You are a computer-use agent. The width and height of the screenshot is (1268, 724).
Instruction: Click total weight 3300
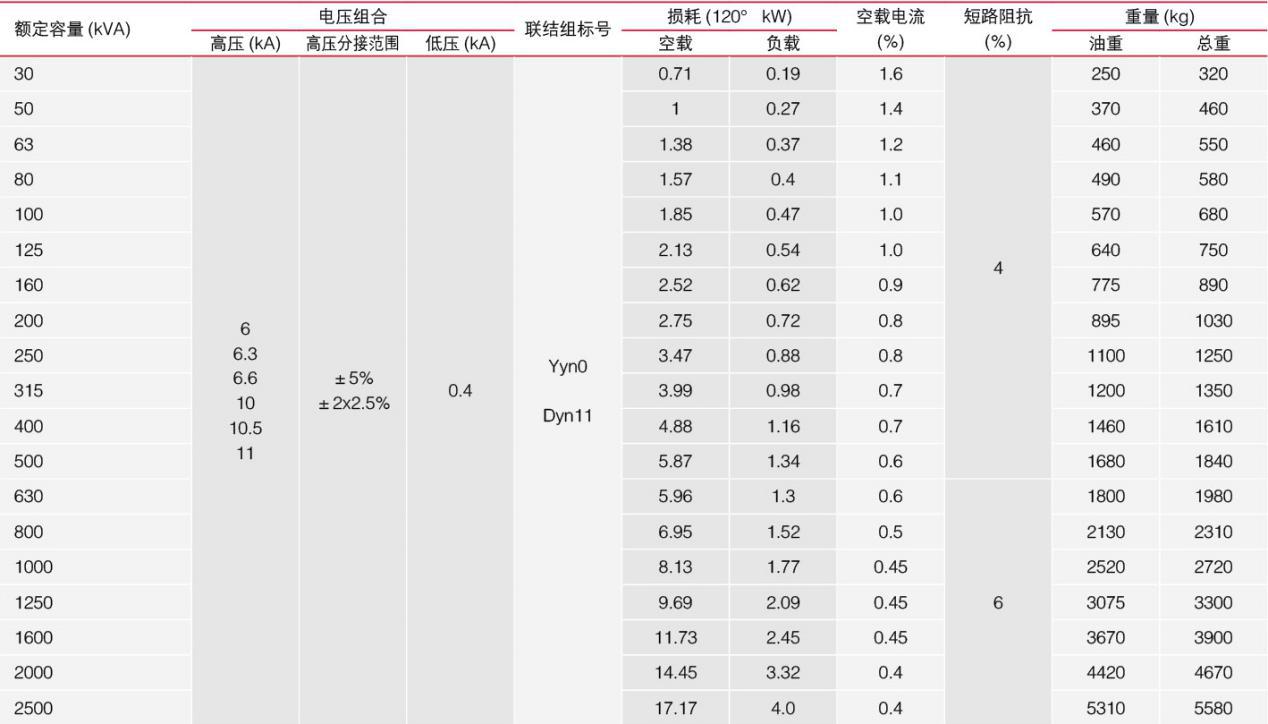[x=1213, y=602]
